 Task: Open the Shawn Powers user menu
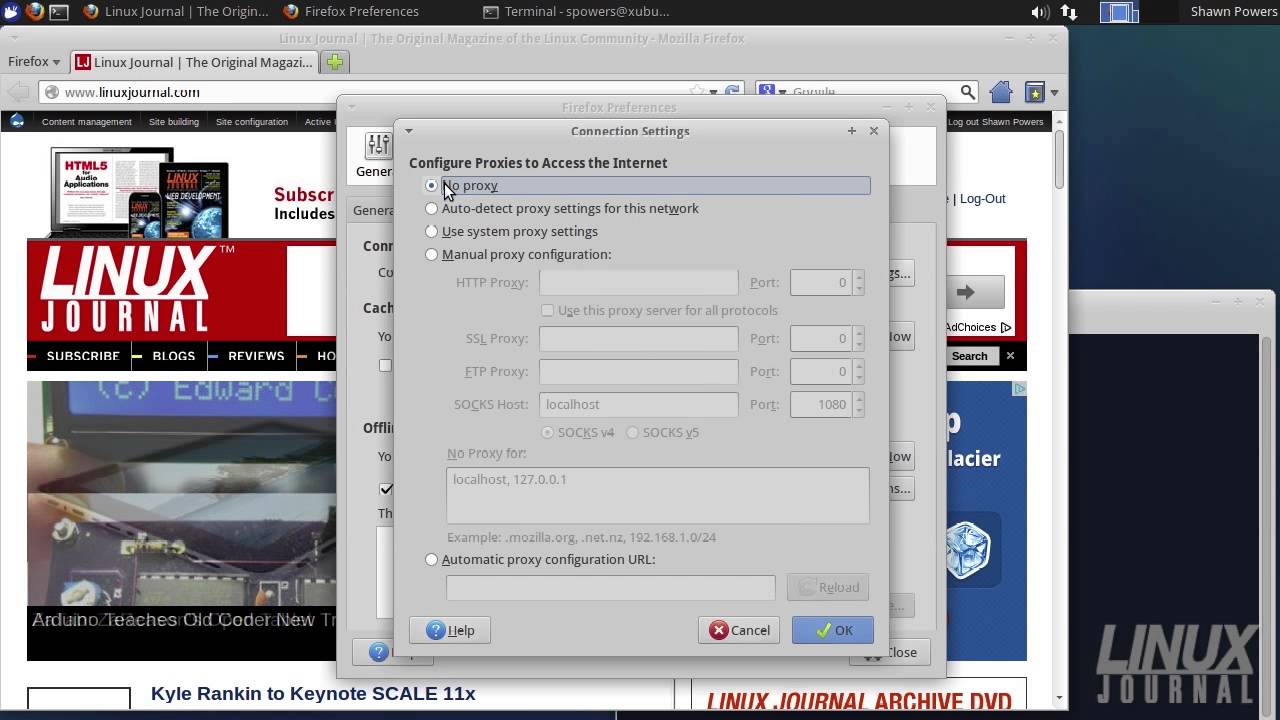pos(1234,12)
